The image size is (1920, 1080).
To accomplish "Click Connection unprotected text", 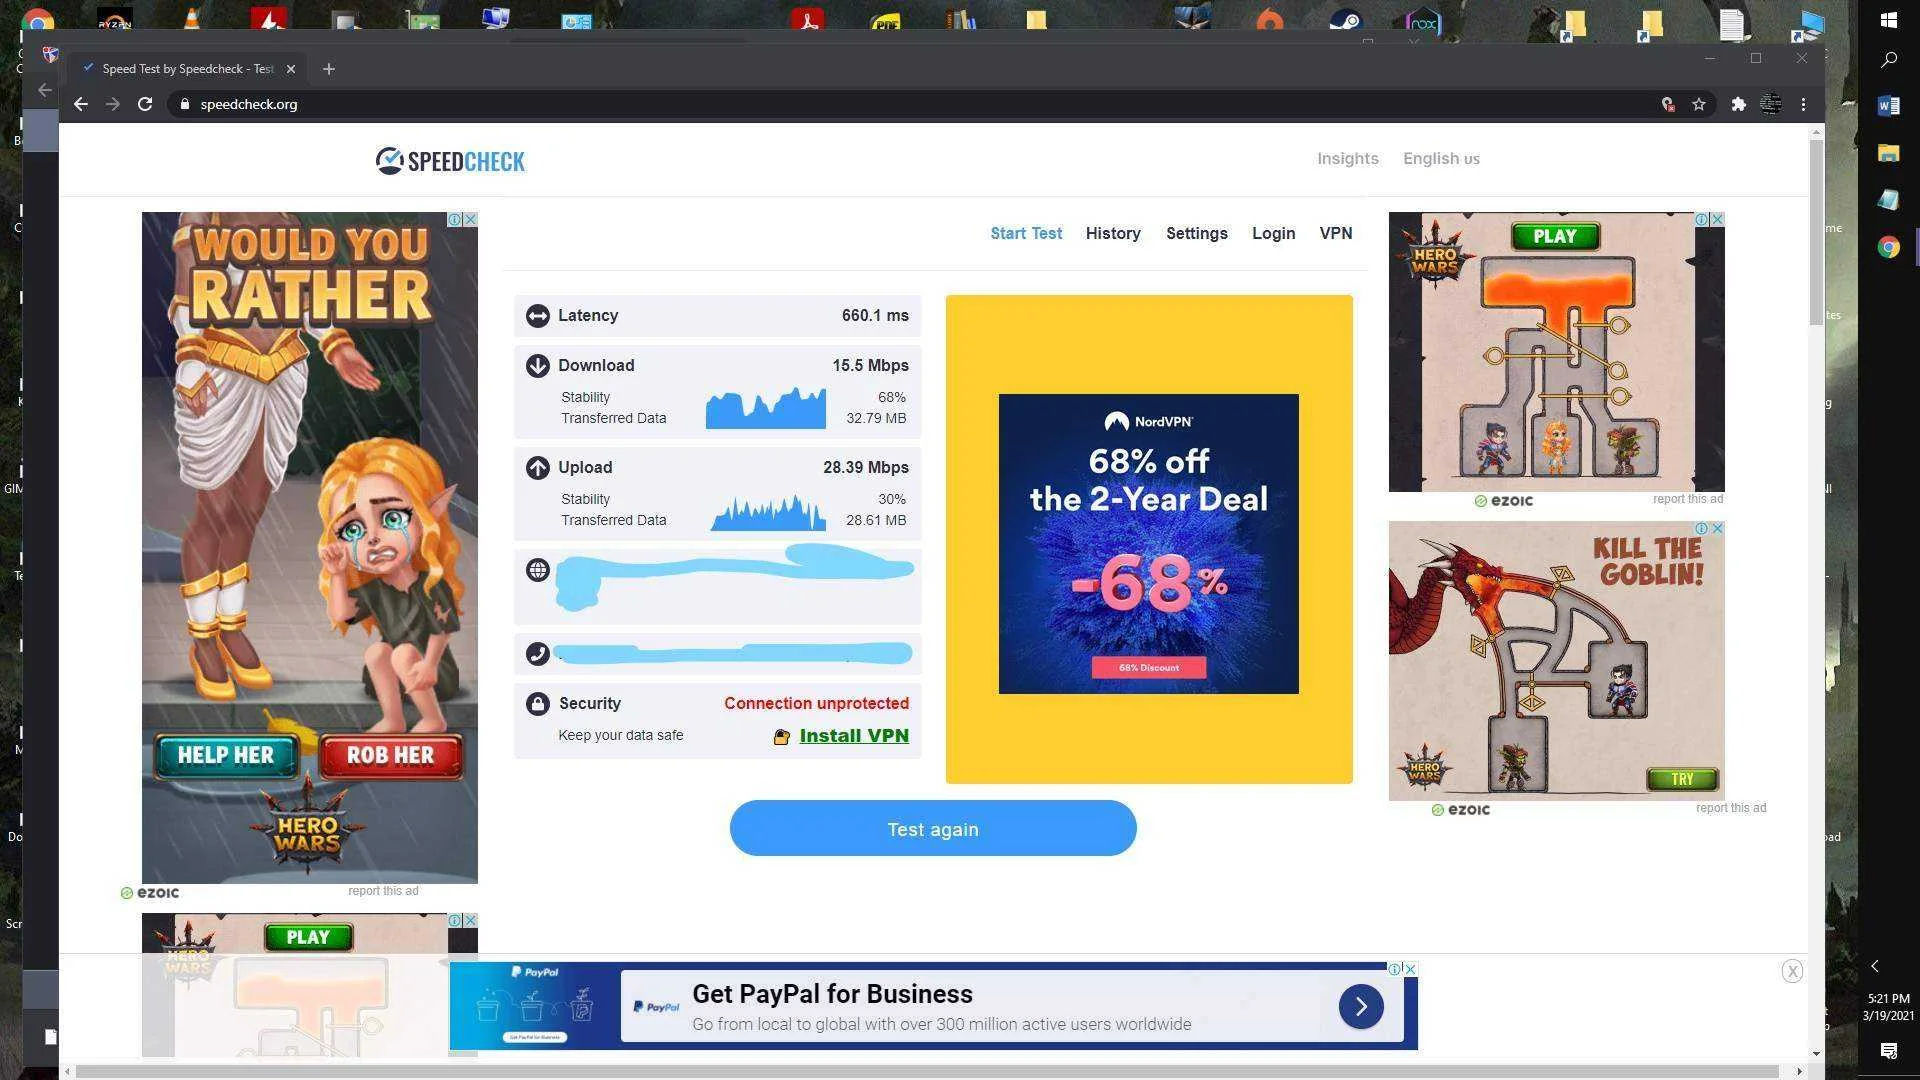I will (x=817, y=704).
